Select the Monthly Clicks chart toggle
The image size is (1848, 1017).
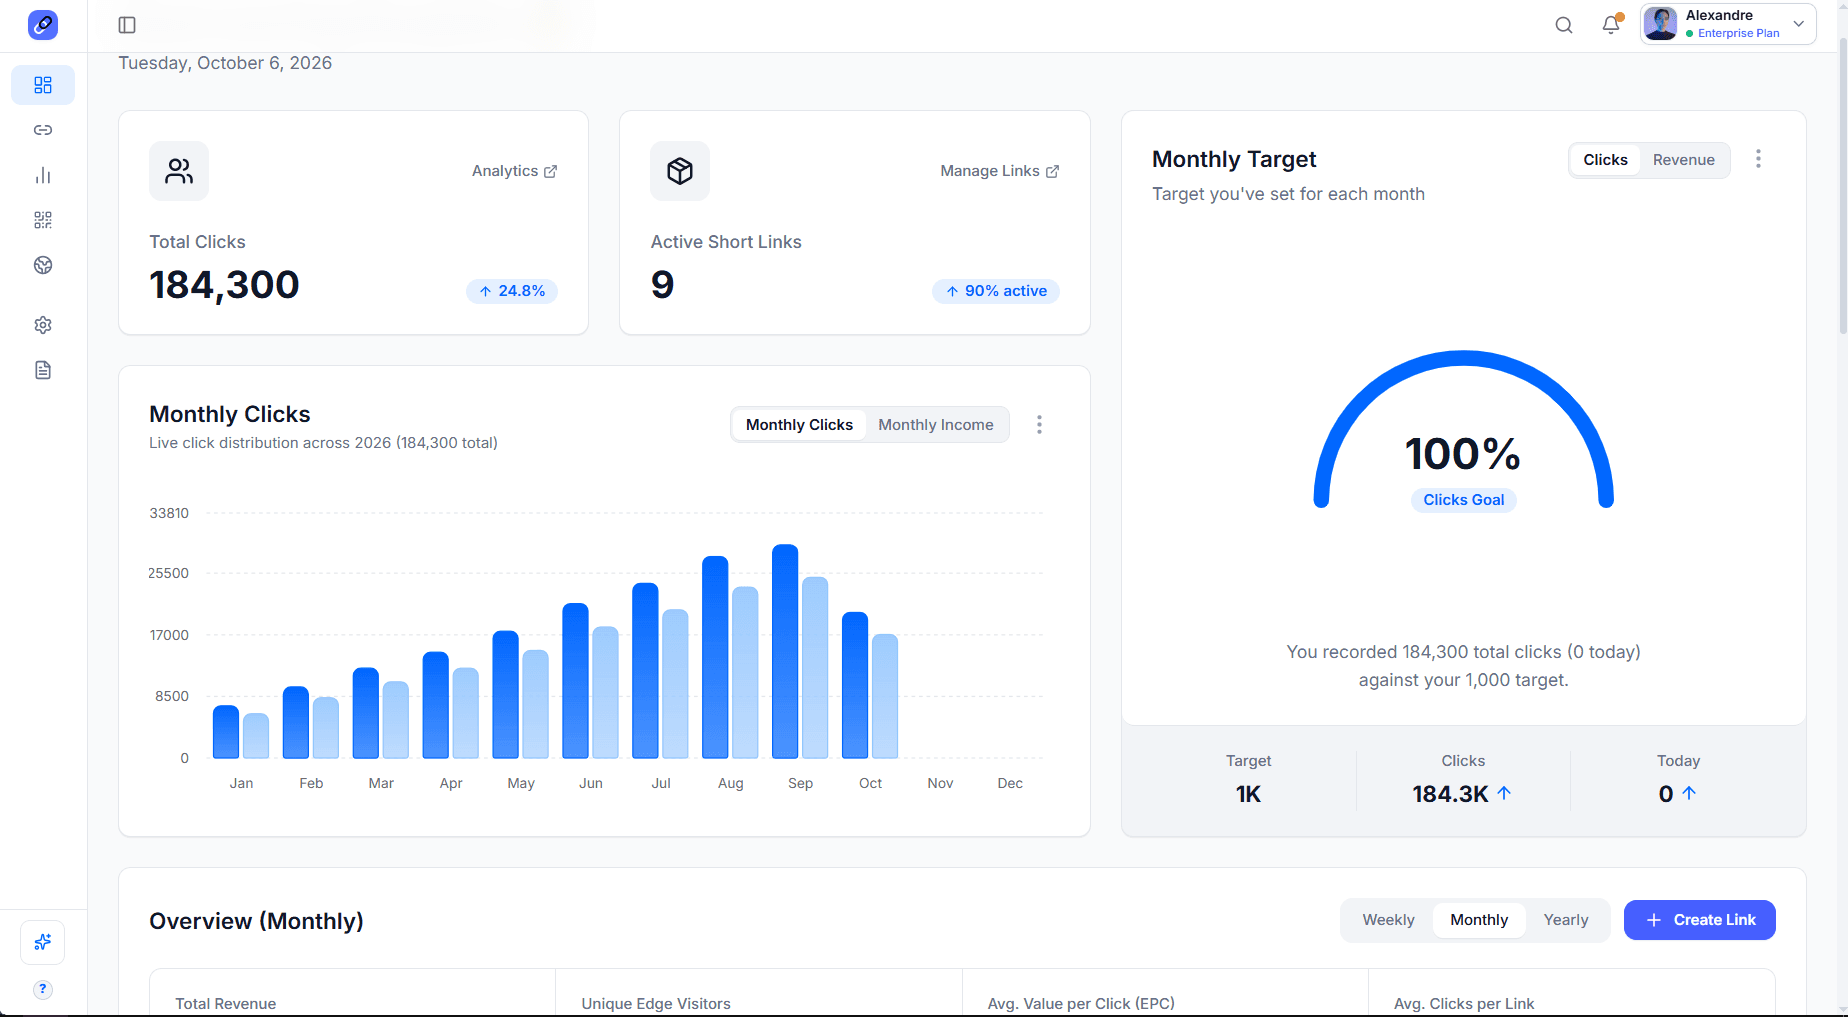(x=799, y=425)
